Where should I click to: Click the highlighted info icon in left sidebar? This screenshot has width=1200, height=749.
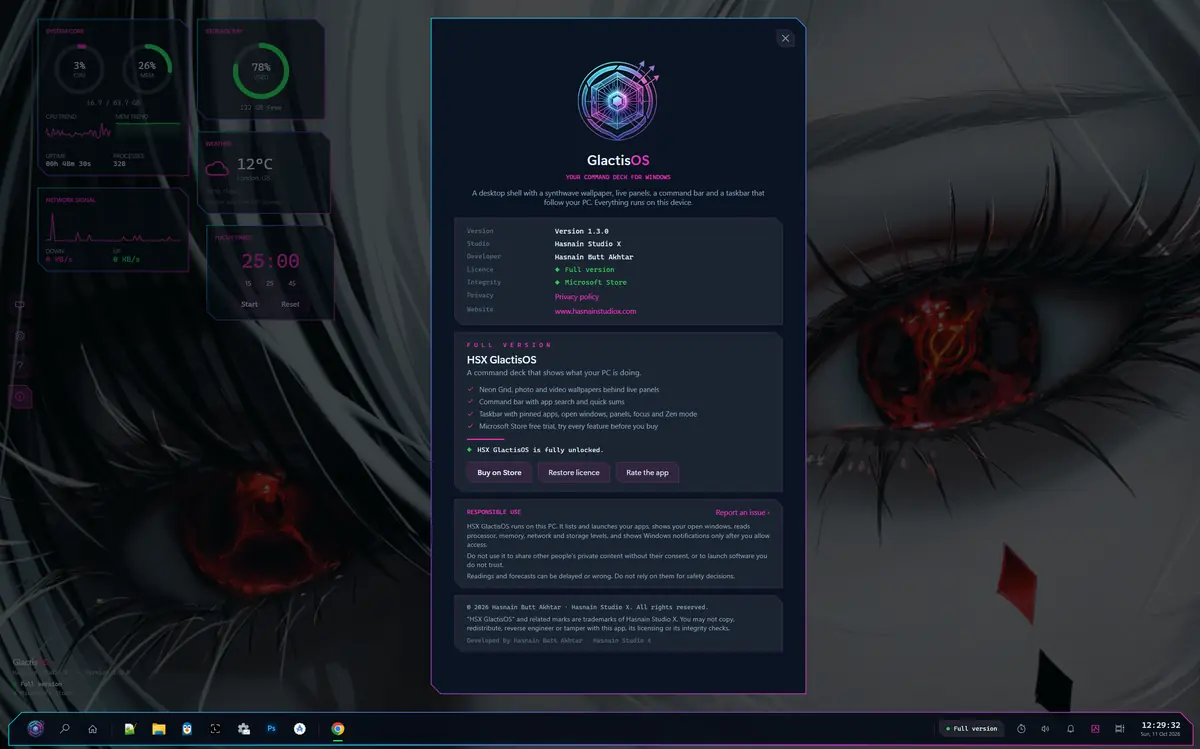(20, 397)
